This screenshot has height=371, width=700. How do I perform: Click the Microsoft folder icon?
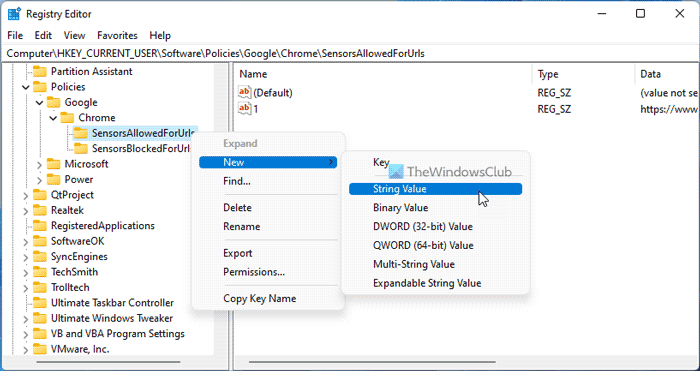(x=54, y=164)
